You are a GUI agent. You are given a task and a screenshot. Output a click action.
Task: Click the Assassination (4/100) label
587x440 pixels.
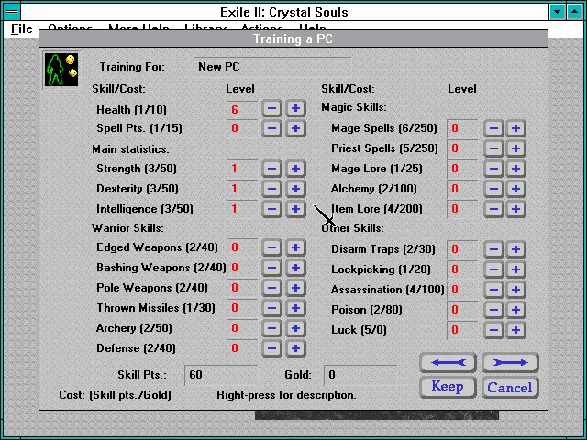coord(387,289)
